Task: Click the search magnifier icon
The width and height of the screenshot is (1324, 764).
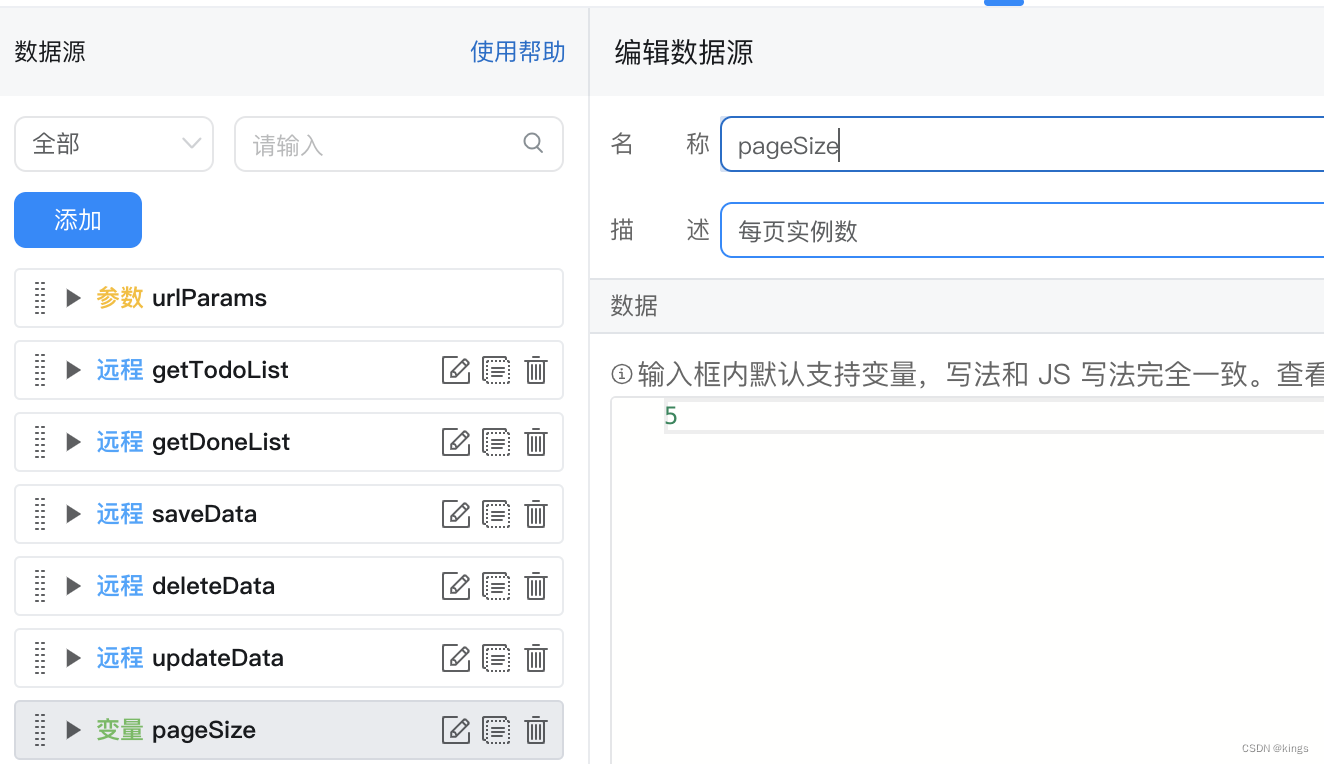Action: 533,144
